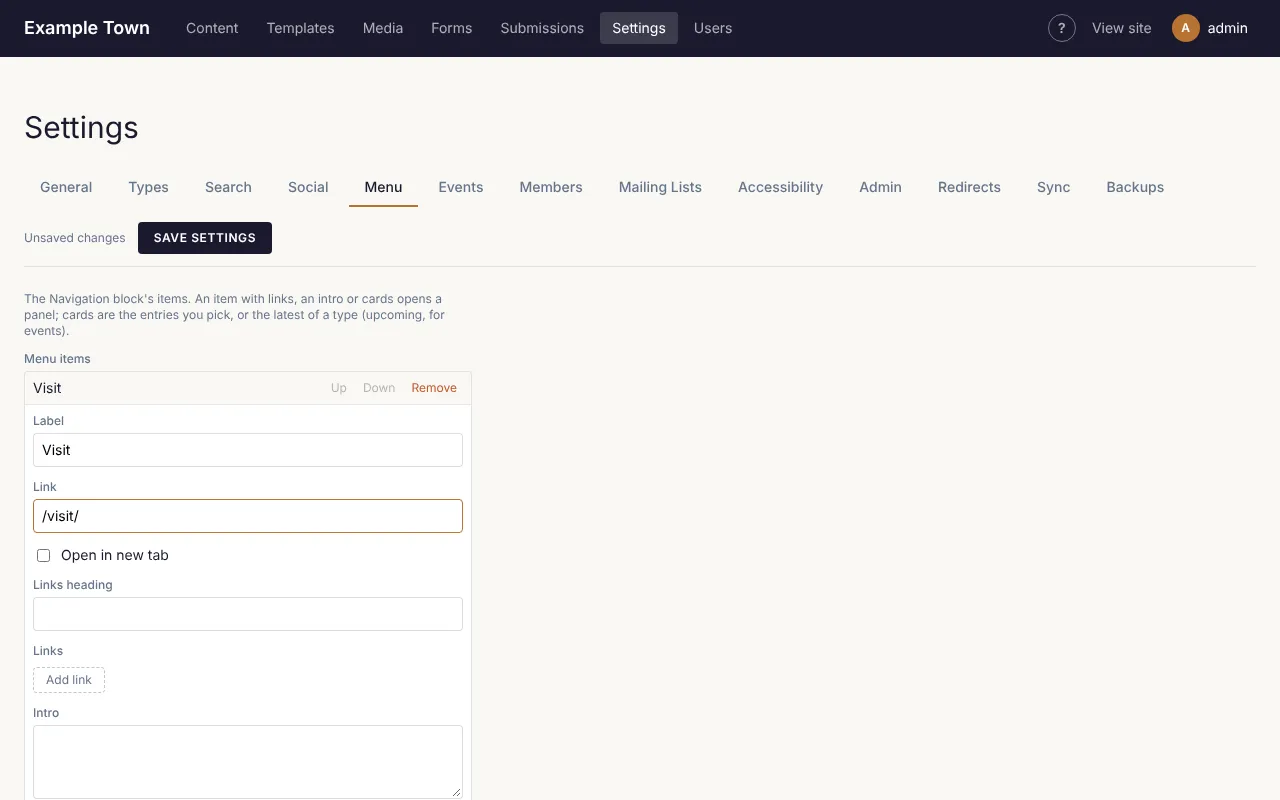Screen dimensions: 1280x800
Task: Open the Admin settings tab
Action: pos(880,187)
